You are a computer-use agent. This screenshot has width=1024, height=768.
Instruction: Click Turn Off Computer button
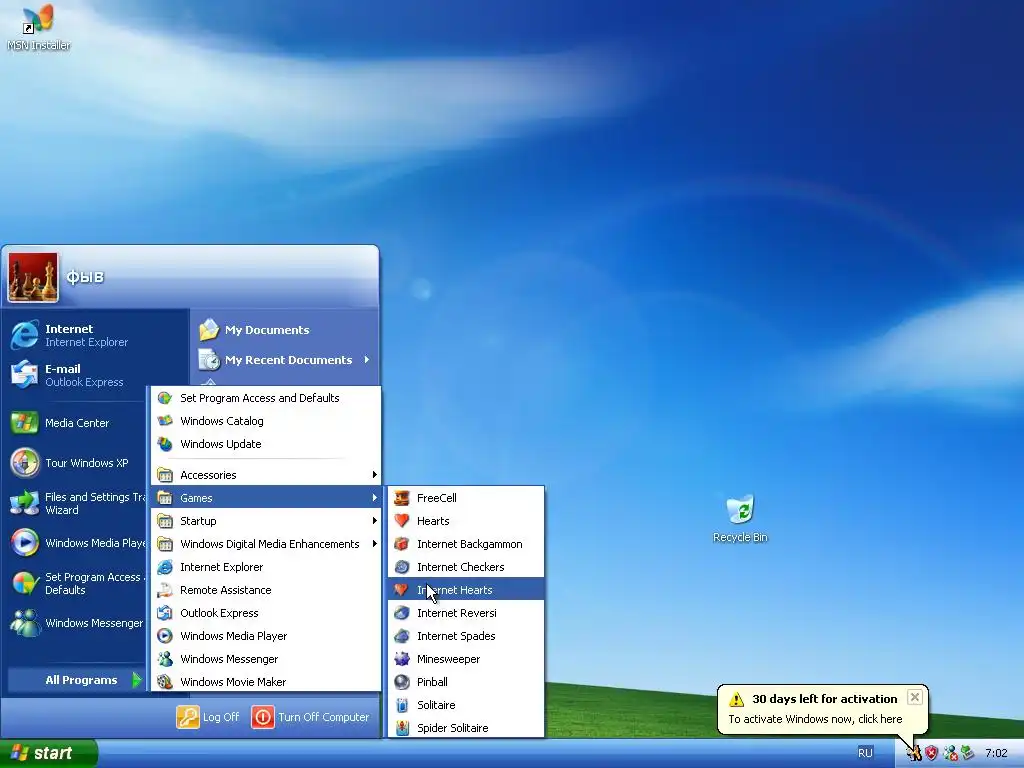tap(310, 717)
